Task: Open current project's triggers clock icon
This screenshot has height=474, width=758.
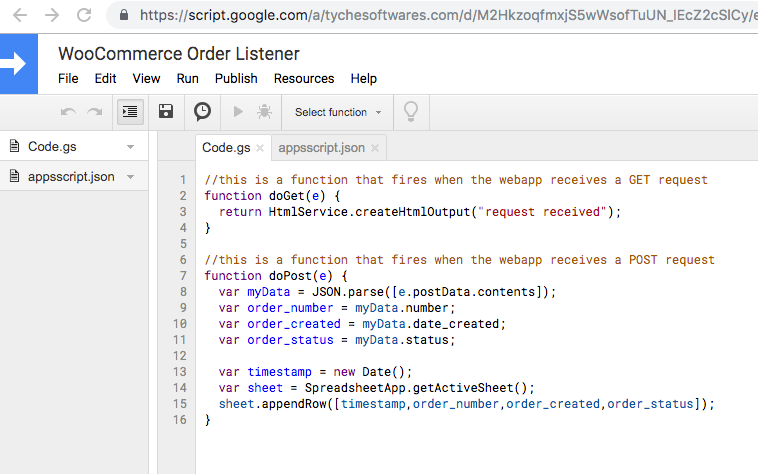Action: [202, 112]
